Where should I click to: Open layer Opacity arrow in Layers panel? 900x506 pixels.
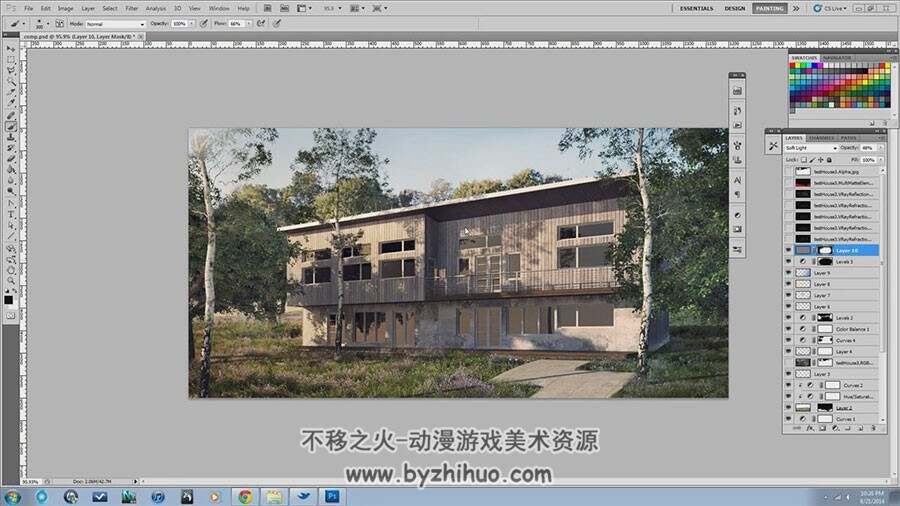click(x=881, y=148)
